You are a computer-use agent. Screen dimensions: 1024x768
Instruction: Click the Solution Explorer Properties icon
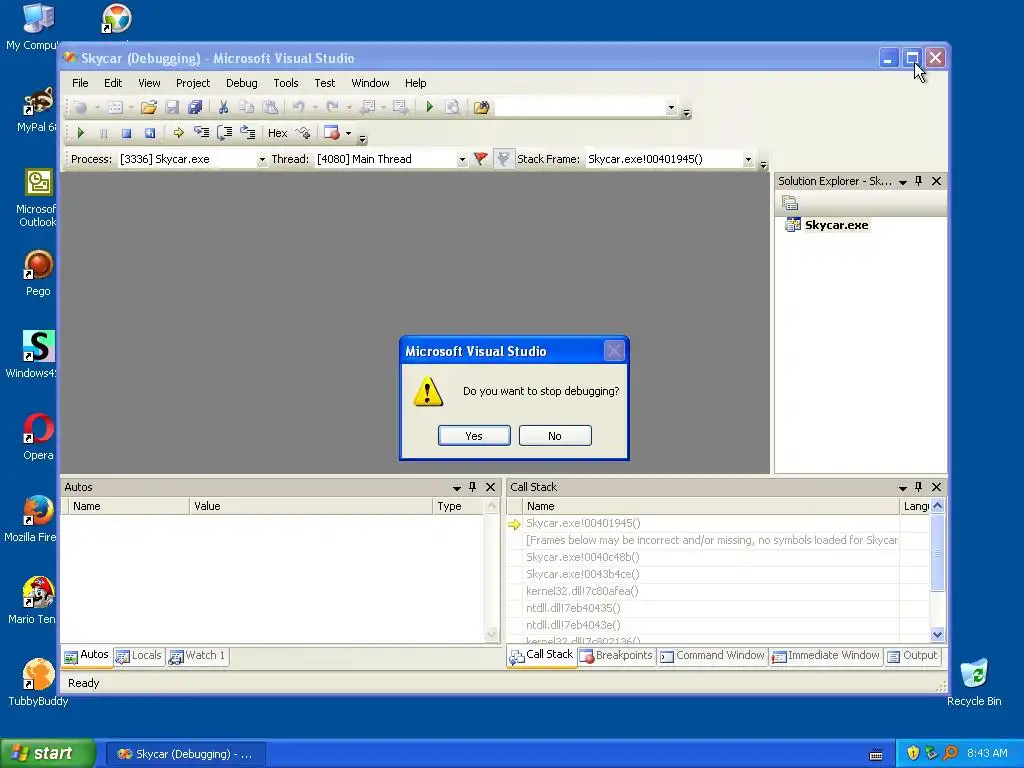(790, 203)
